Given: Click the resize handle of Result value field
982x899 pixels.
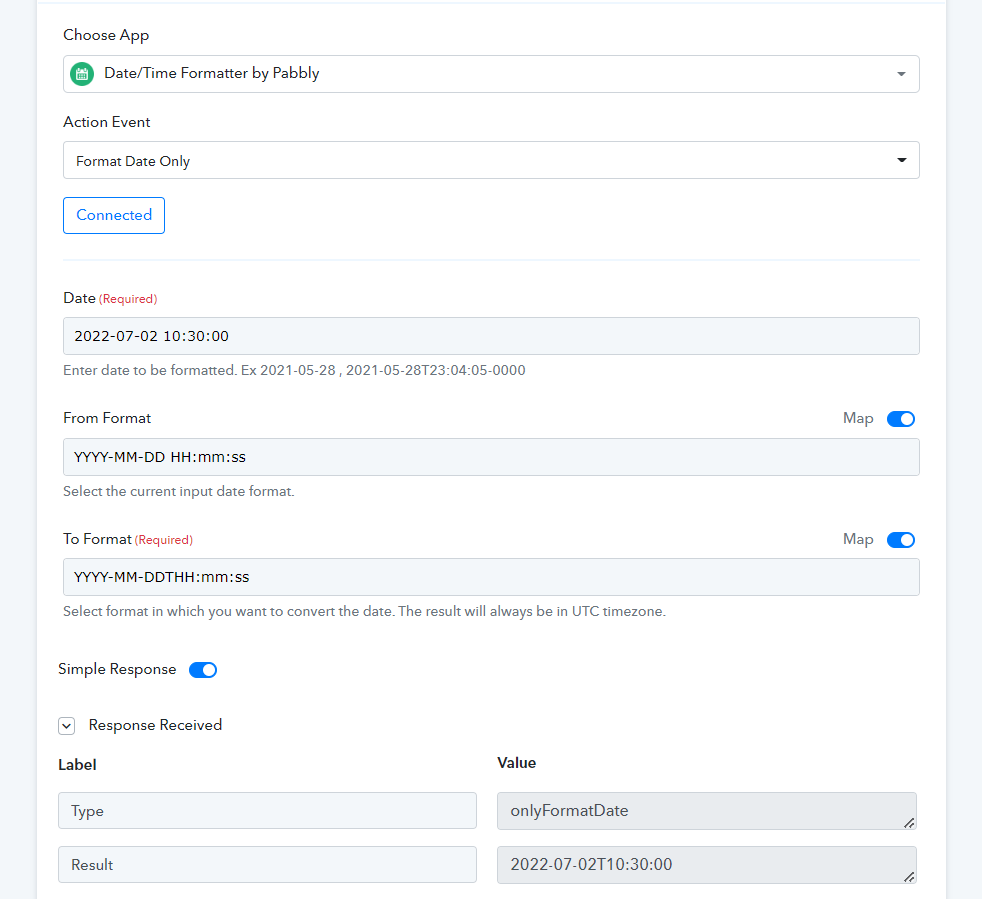Looking at the screenshot, I should (x=909, y=876).
